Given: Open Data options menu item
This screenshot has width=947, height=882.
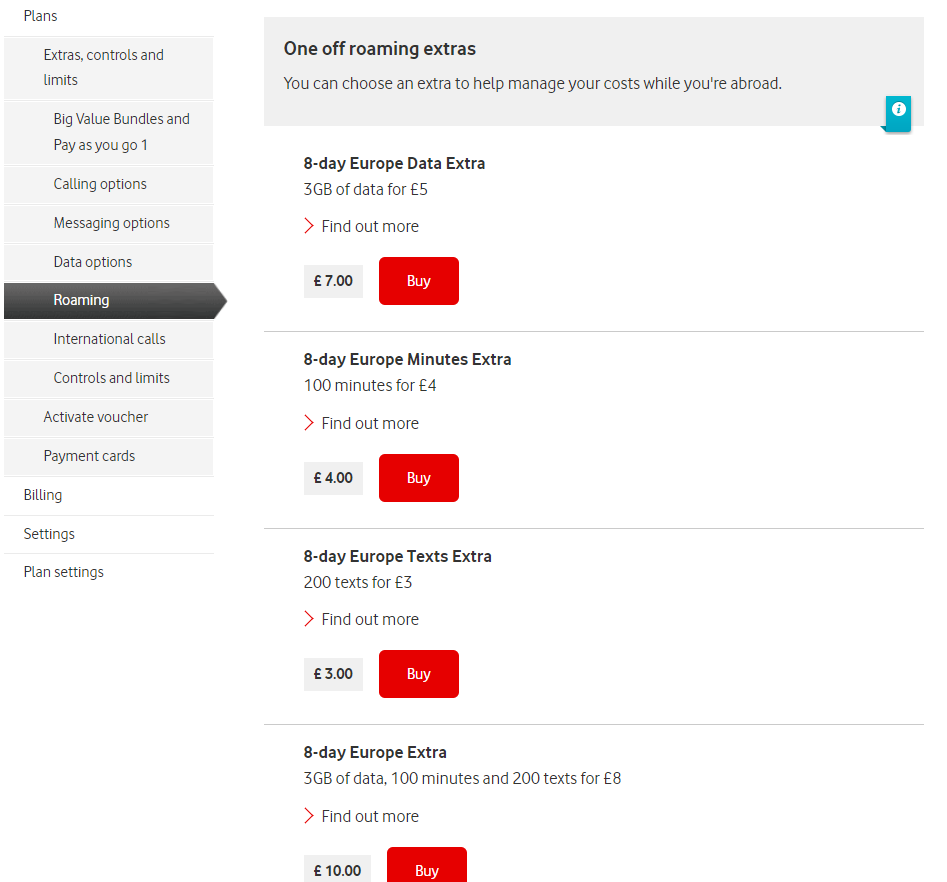Looking at the screenshot, I should (x=93, y=262).
